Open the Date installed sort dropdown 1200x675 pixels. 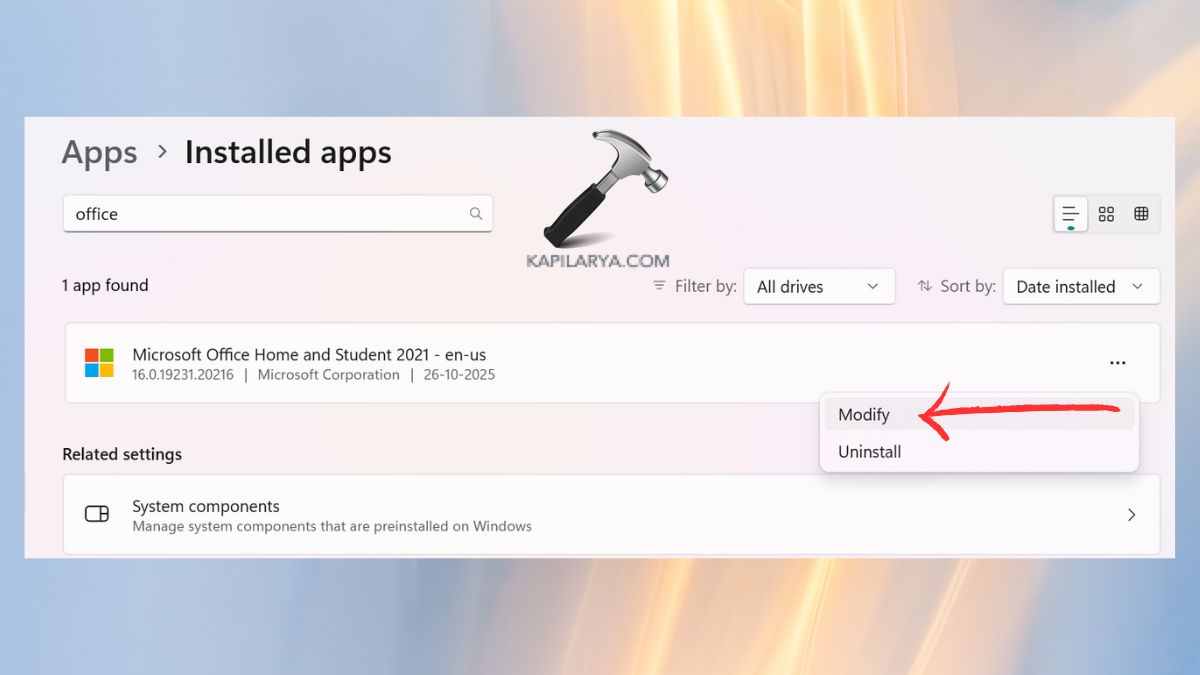click(x=1080, y=287)
